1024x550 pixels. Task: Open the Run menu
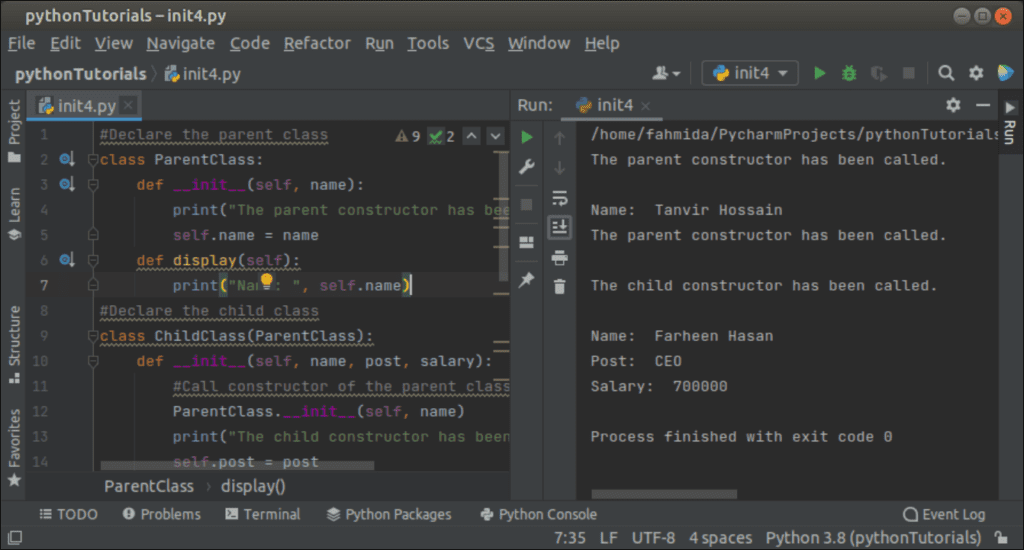coord(379,43)
